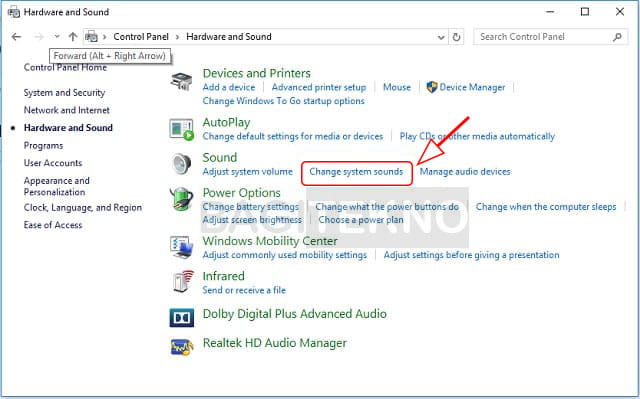Open System and Security category

(x=64, y=93)
